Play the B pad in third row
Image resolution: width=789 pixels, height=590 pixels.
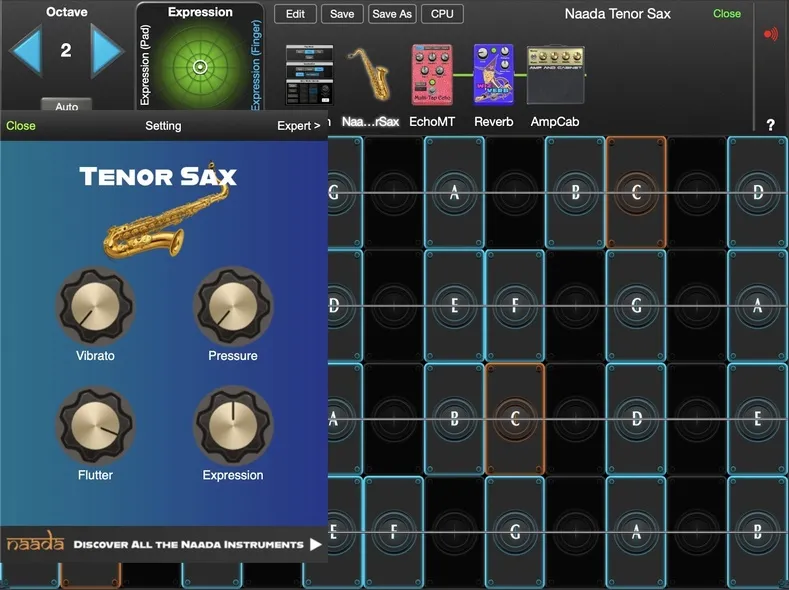(x=454, y=418)
